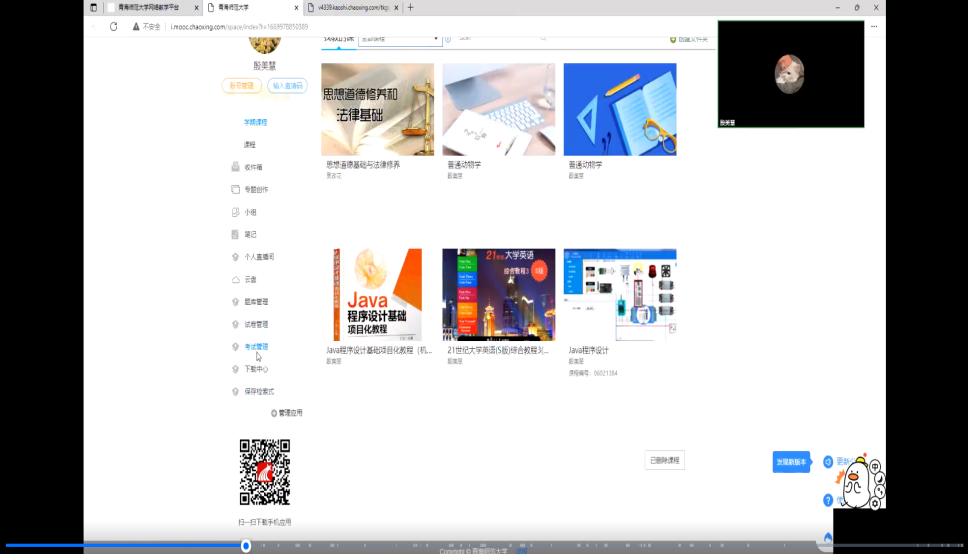Viewport: 968px width, 554px height.
Task: Click the QR code for mobile app download
Action: click(265, 472)
